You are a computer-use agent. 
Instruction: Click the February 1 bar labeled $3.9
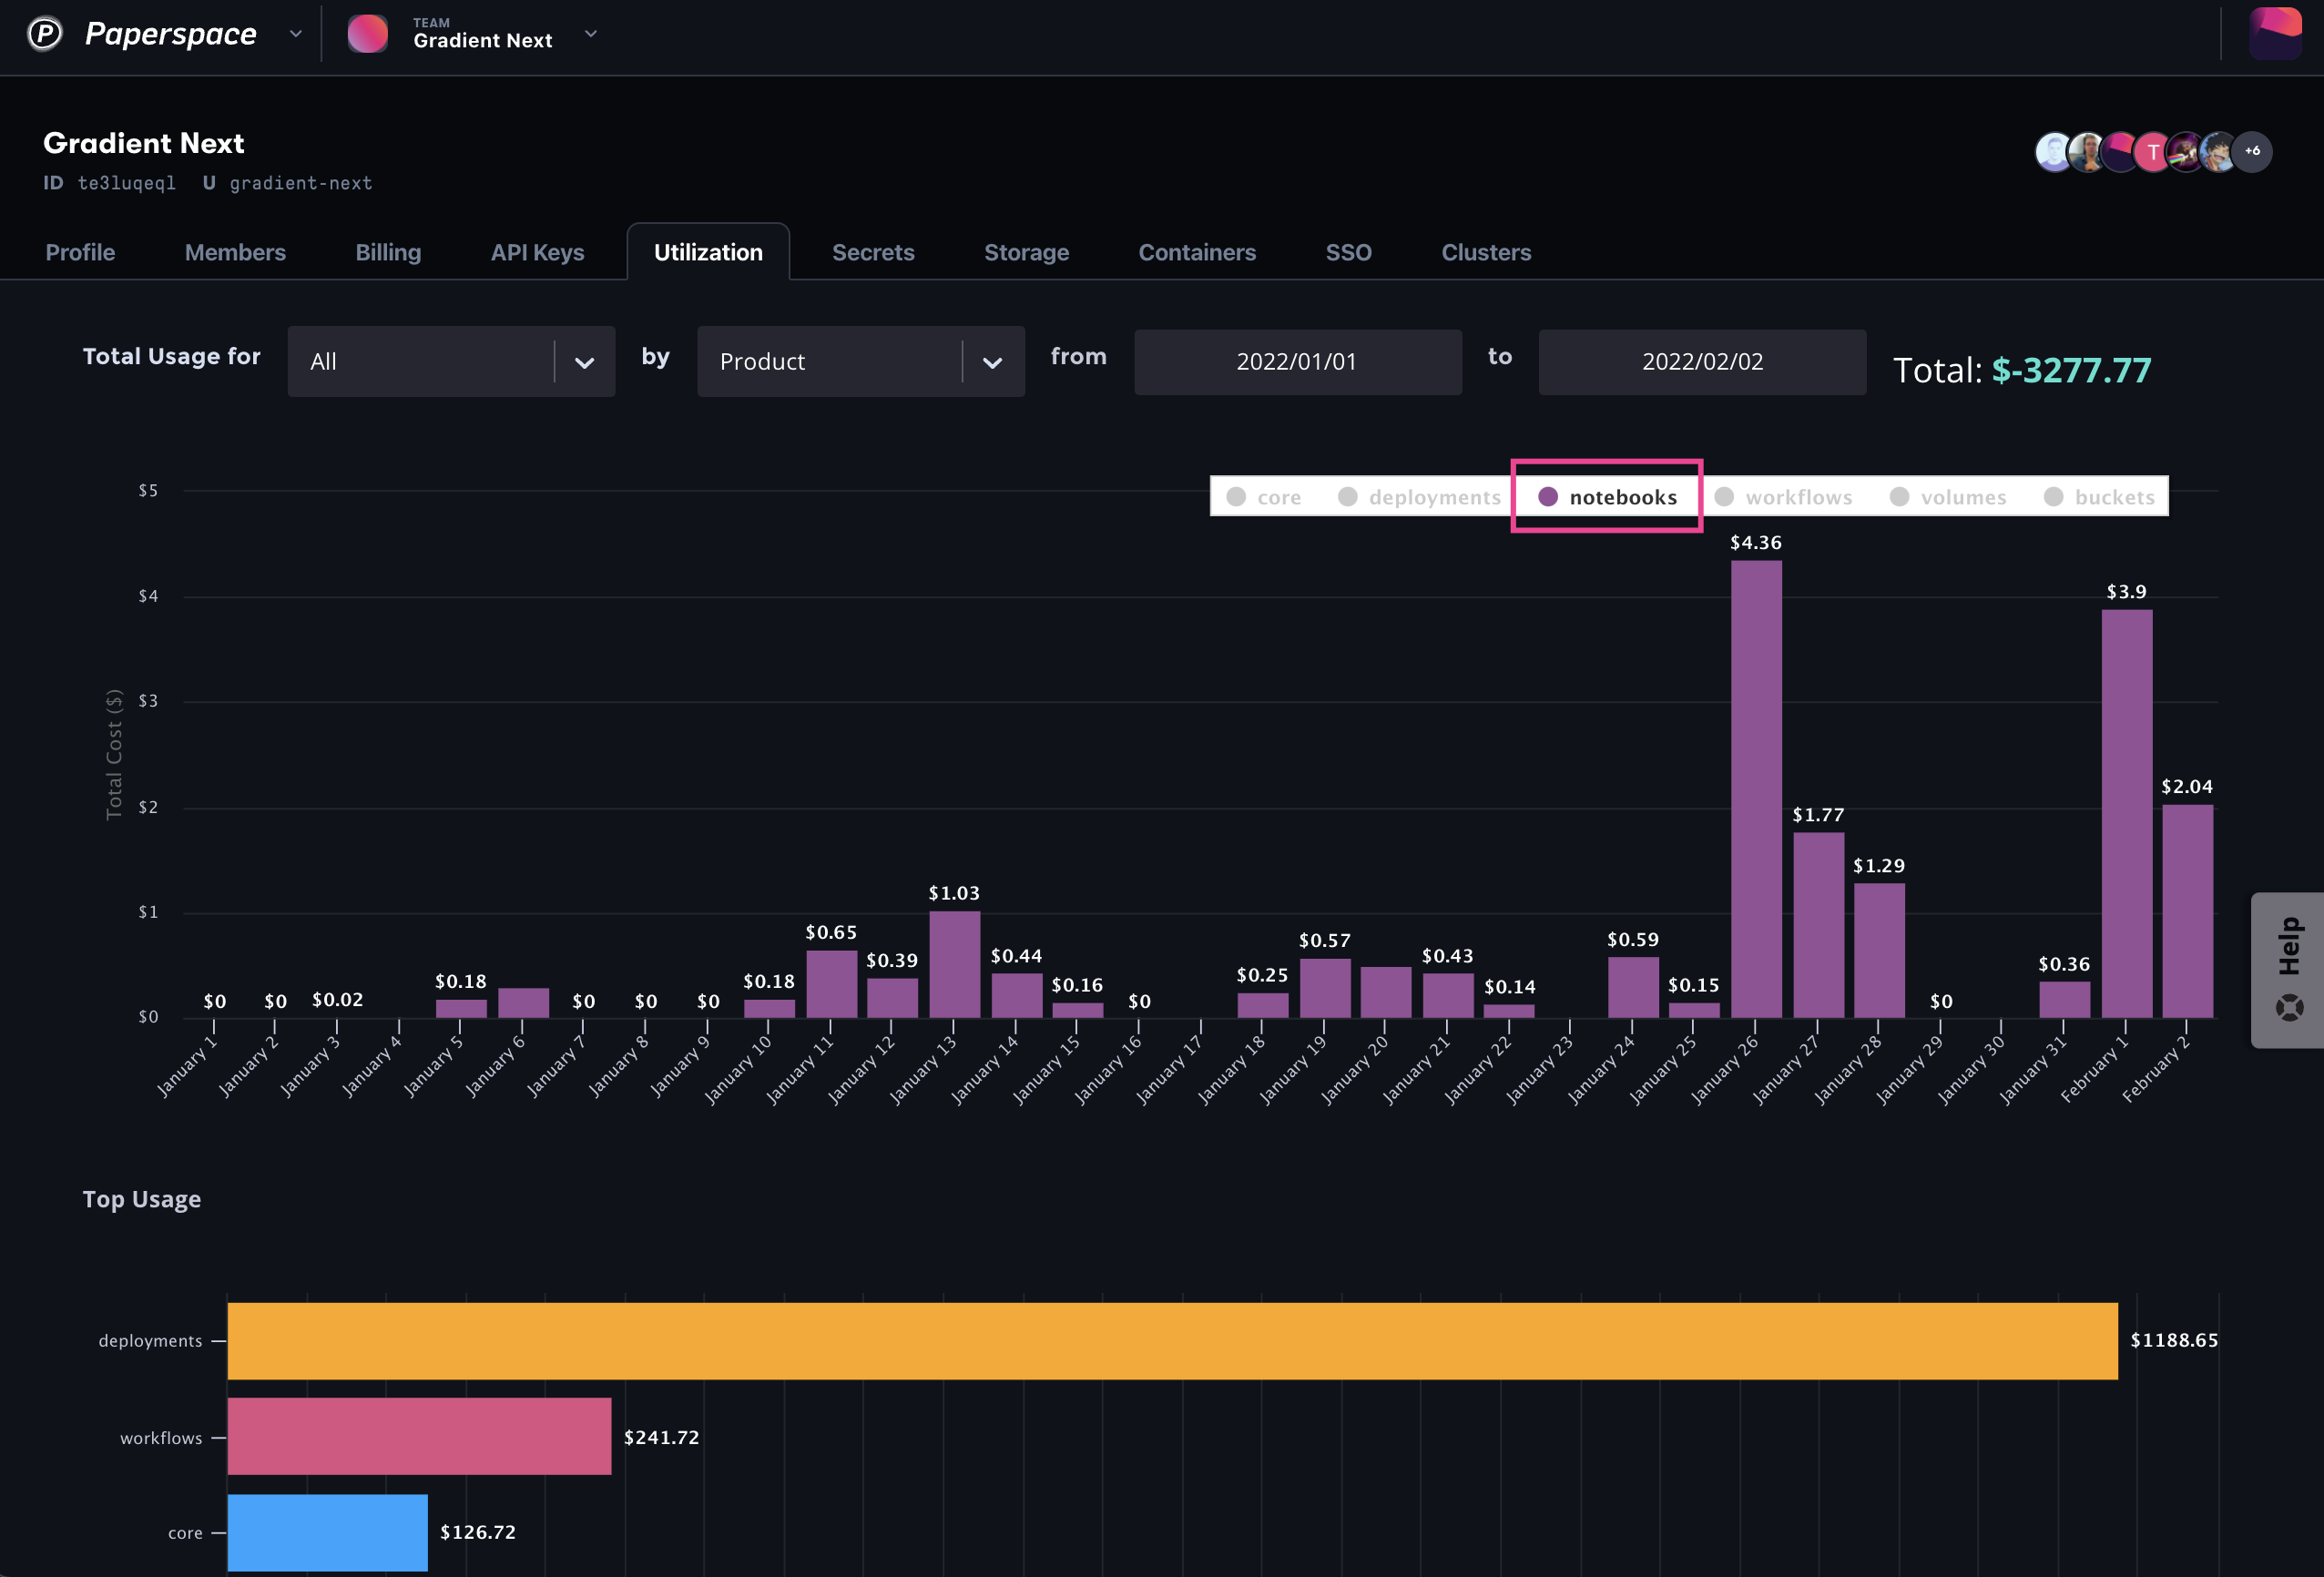2126,813
